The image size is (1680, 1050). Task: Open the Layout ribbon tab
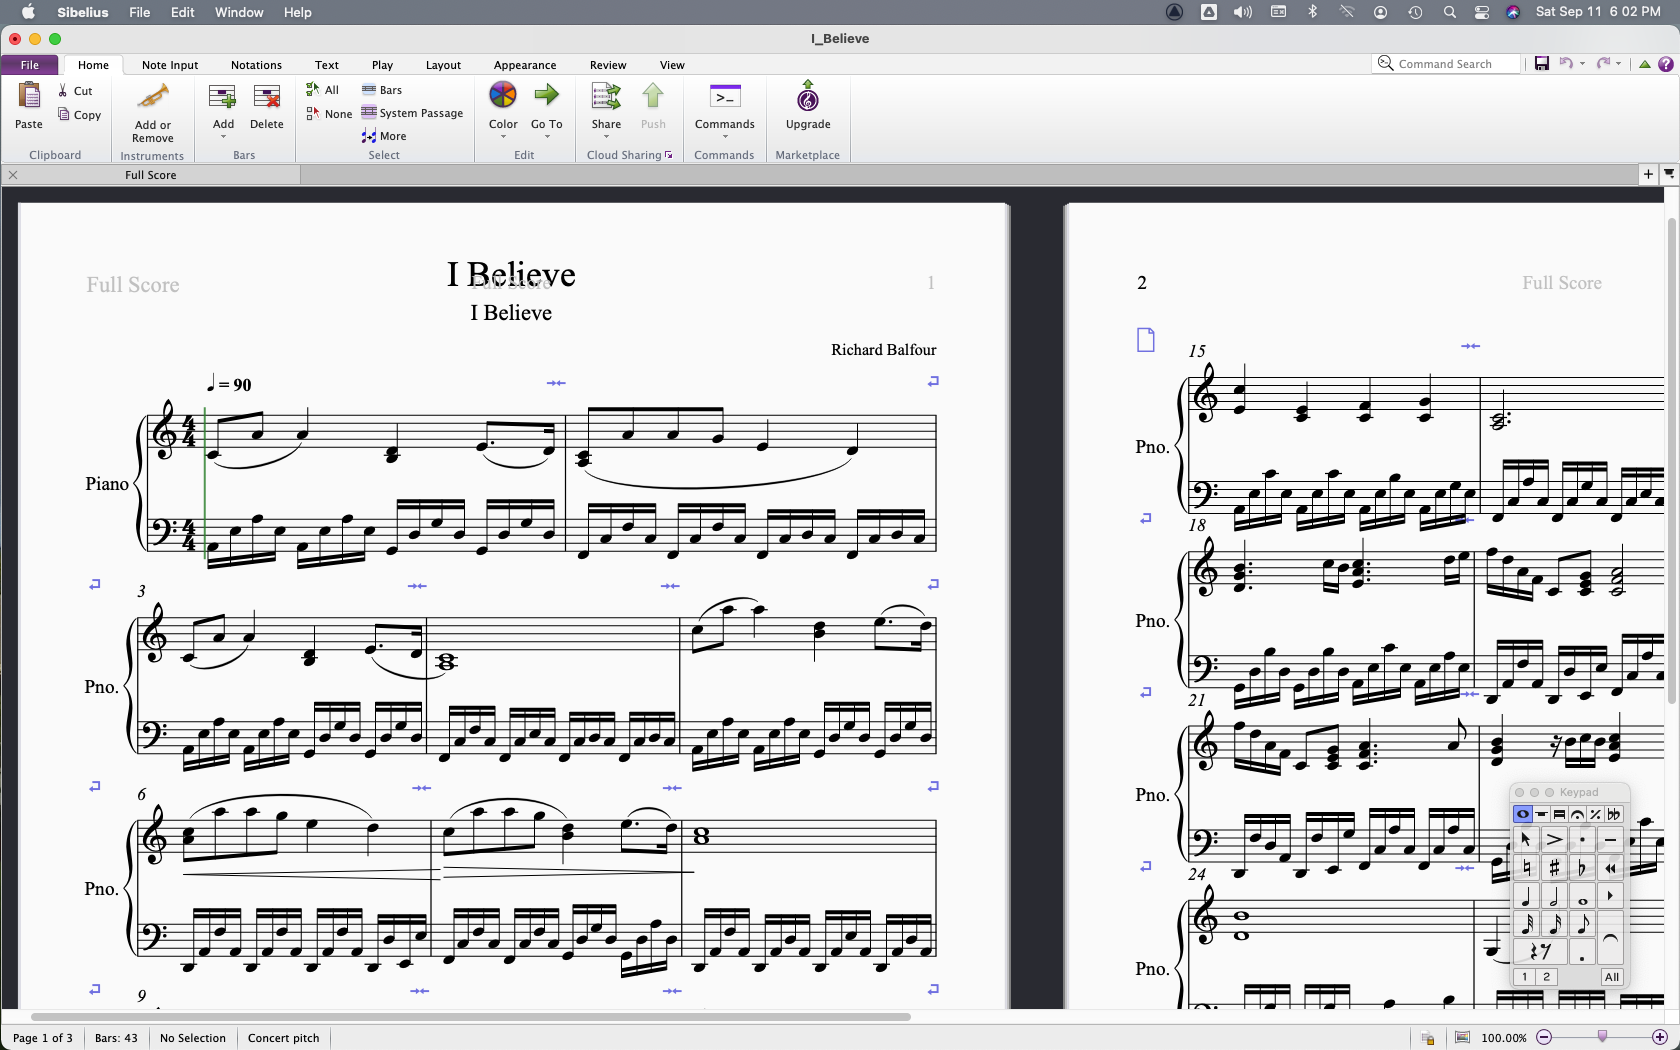tap(443, 65)
